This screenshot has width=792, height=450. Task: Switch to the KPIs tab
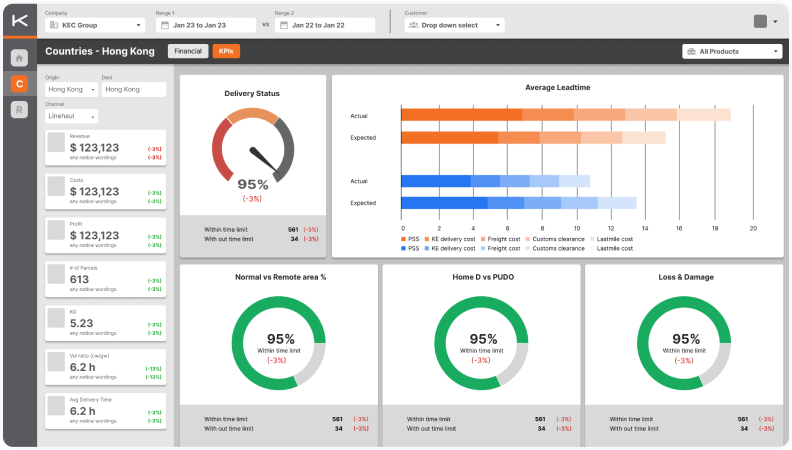click(226, 51)
